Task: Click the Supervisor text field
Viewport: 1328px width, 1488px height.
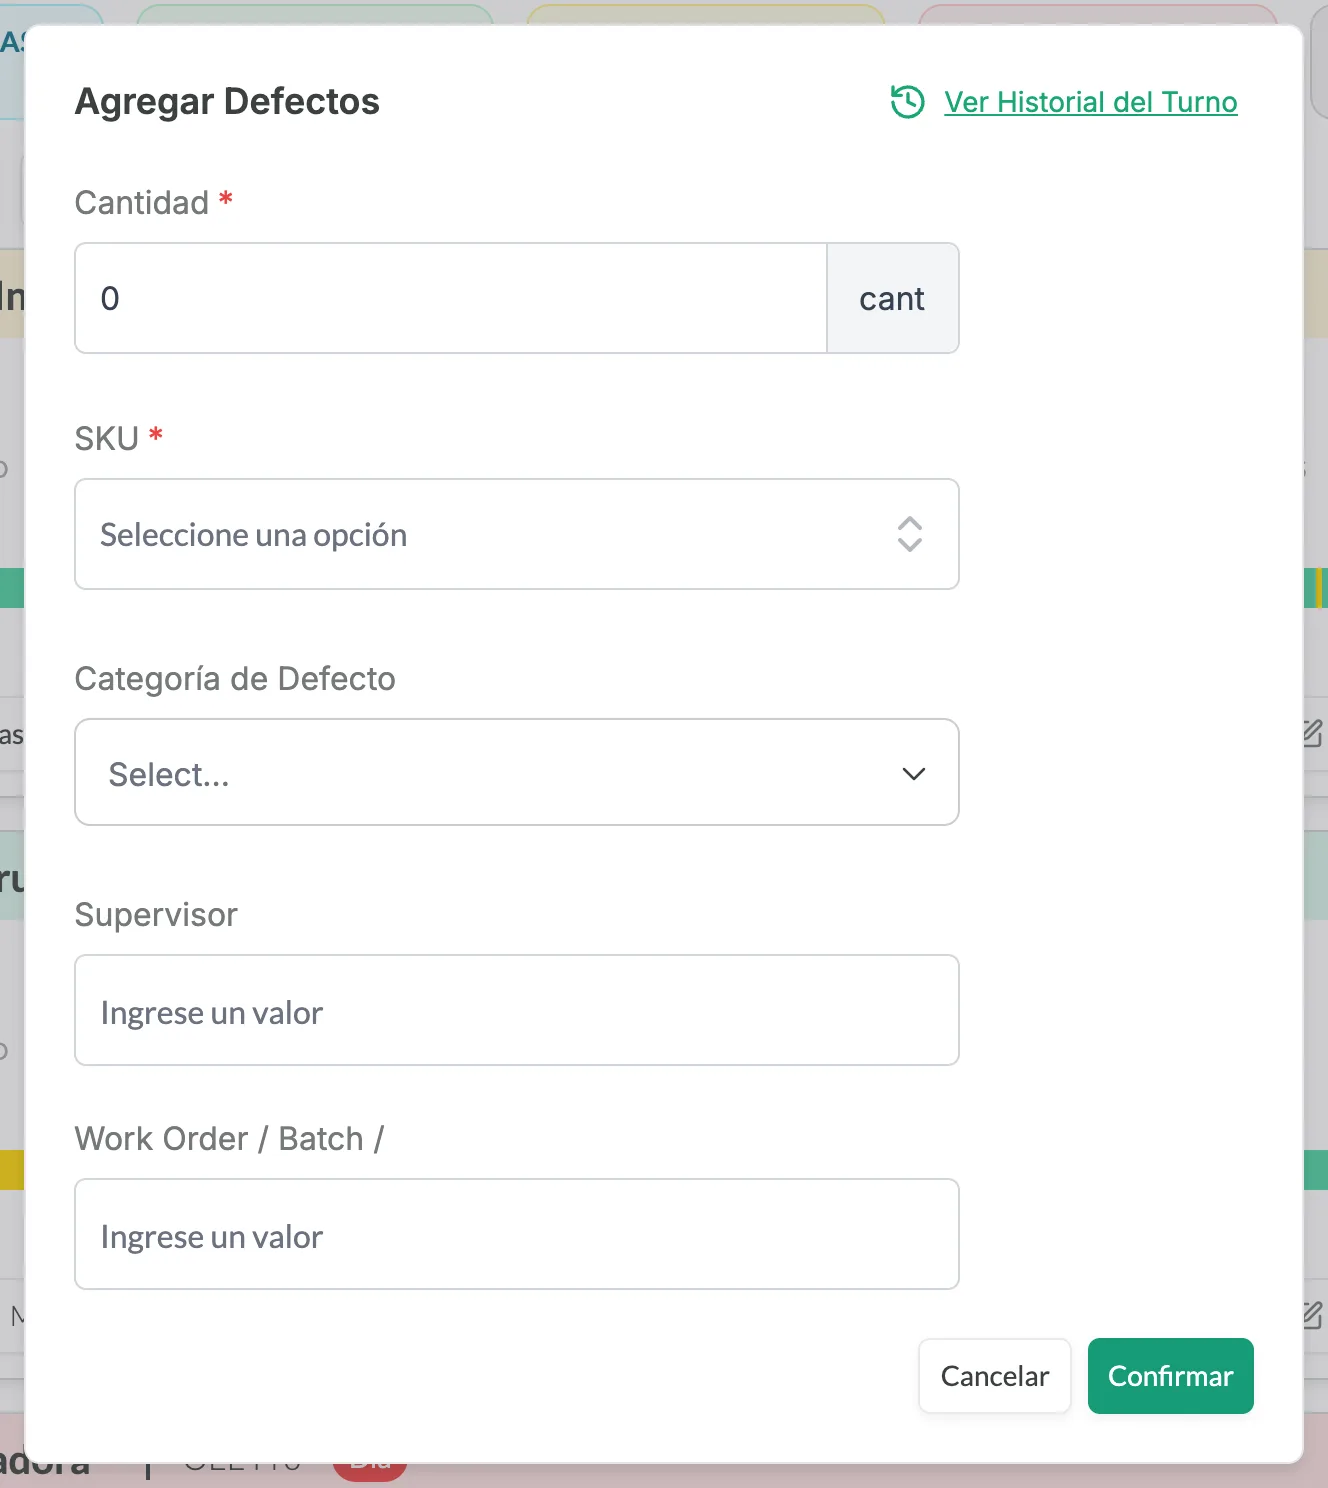Action: coord(517,1010)
